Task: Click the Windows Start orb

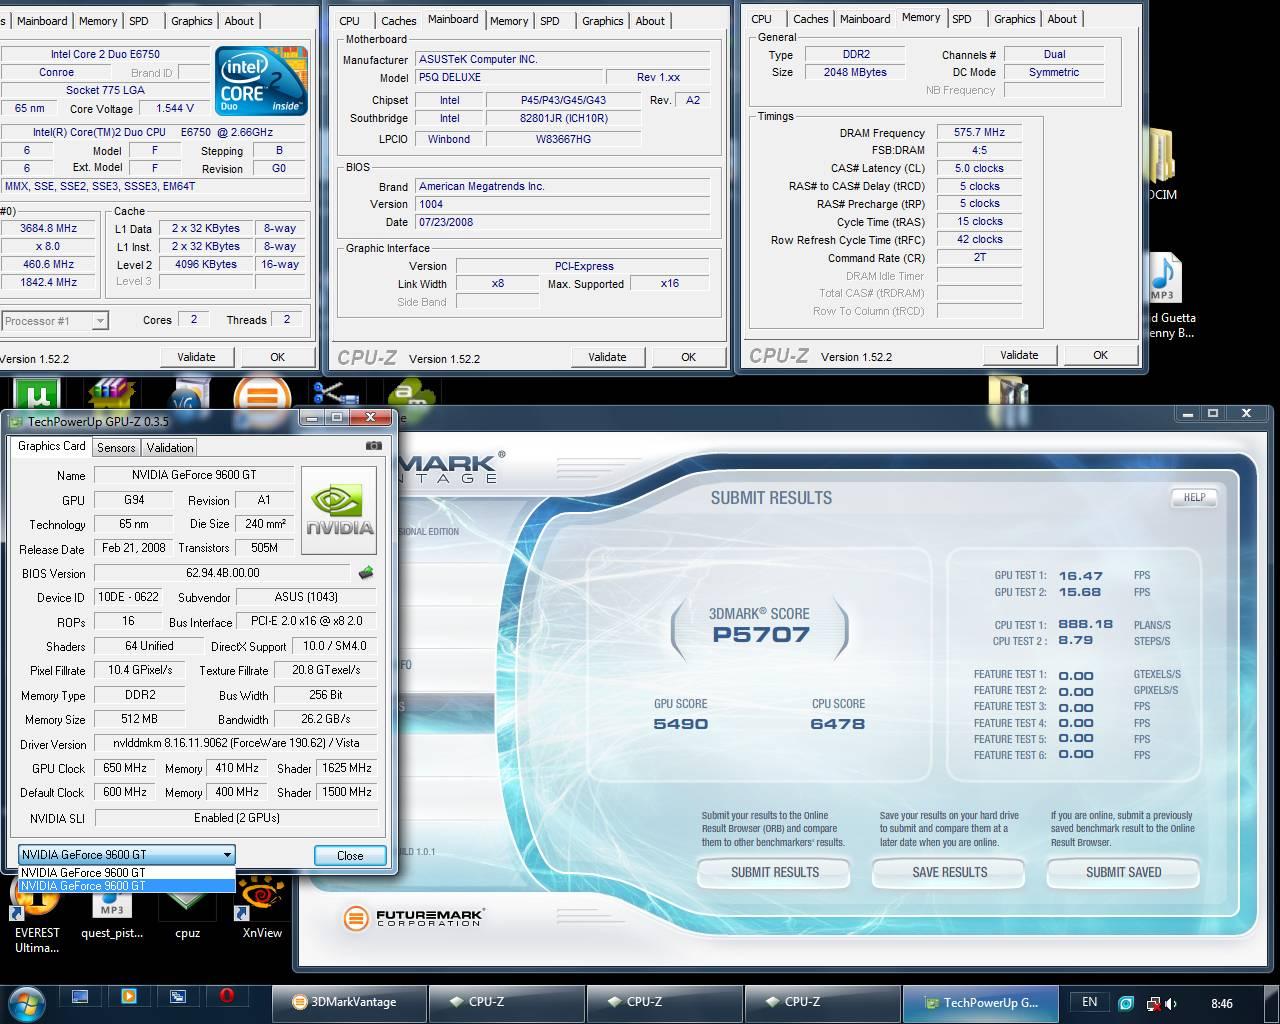Action: 26,1001
